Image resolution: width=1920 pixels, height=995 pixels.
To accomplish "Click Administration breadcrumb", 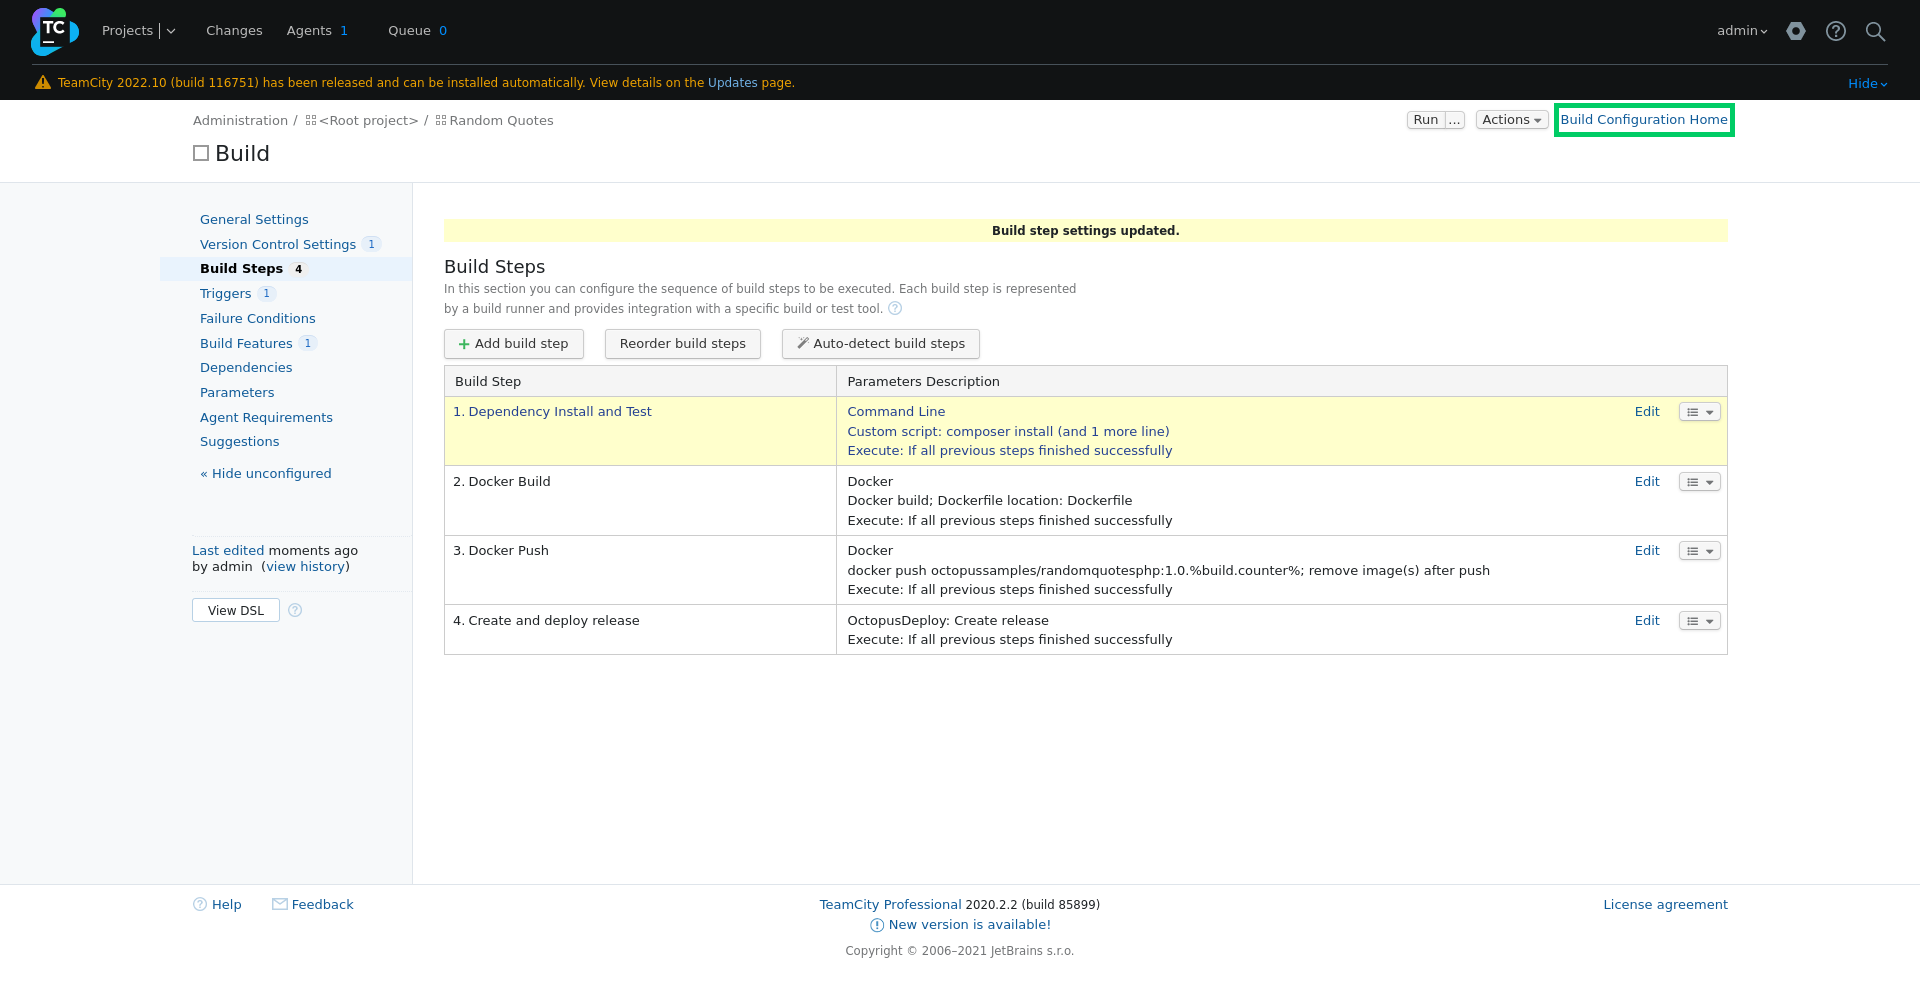I will [x=240, y=121].
